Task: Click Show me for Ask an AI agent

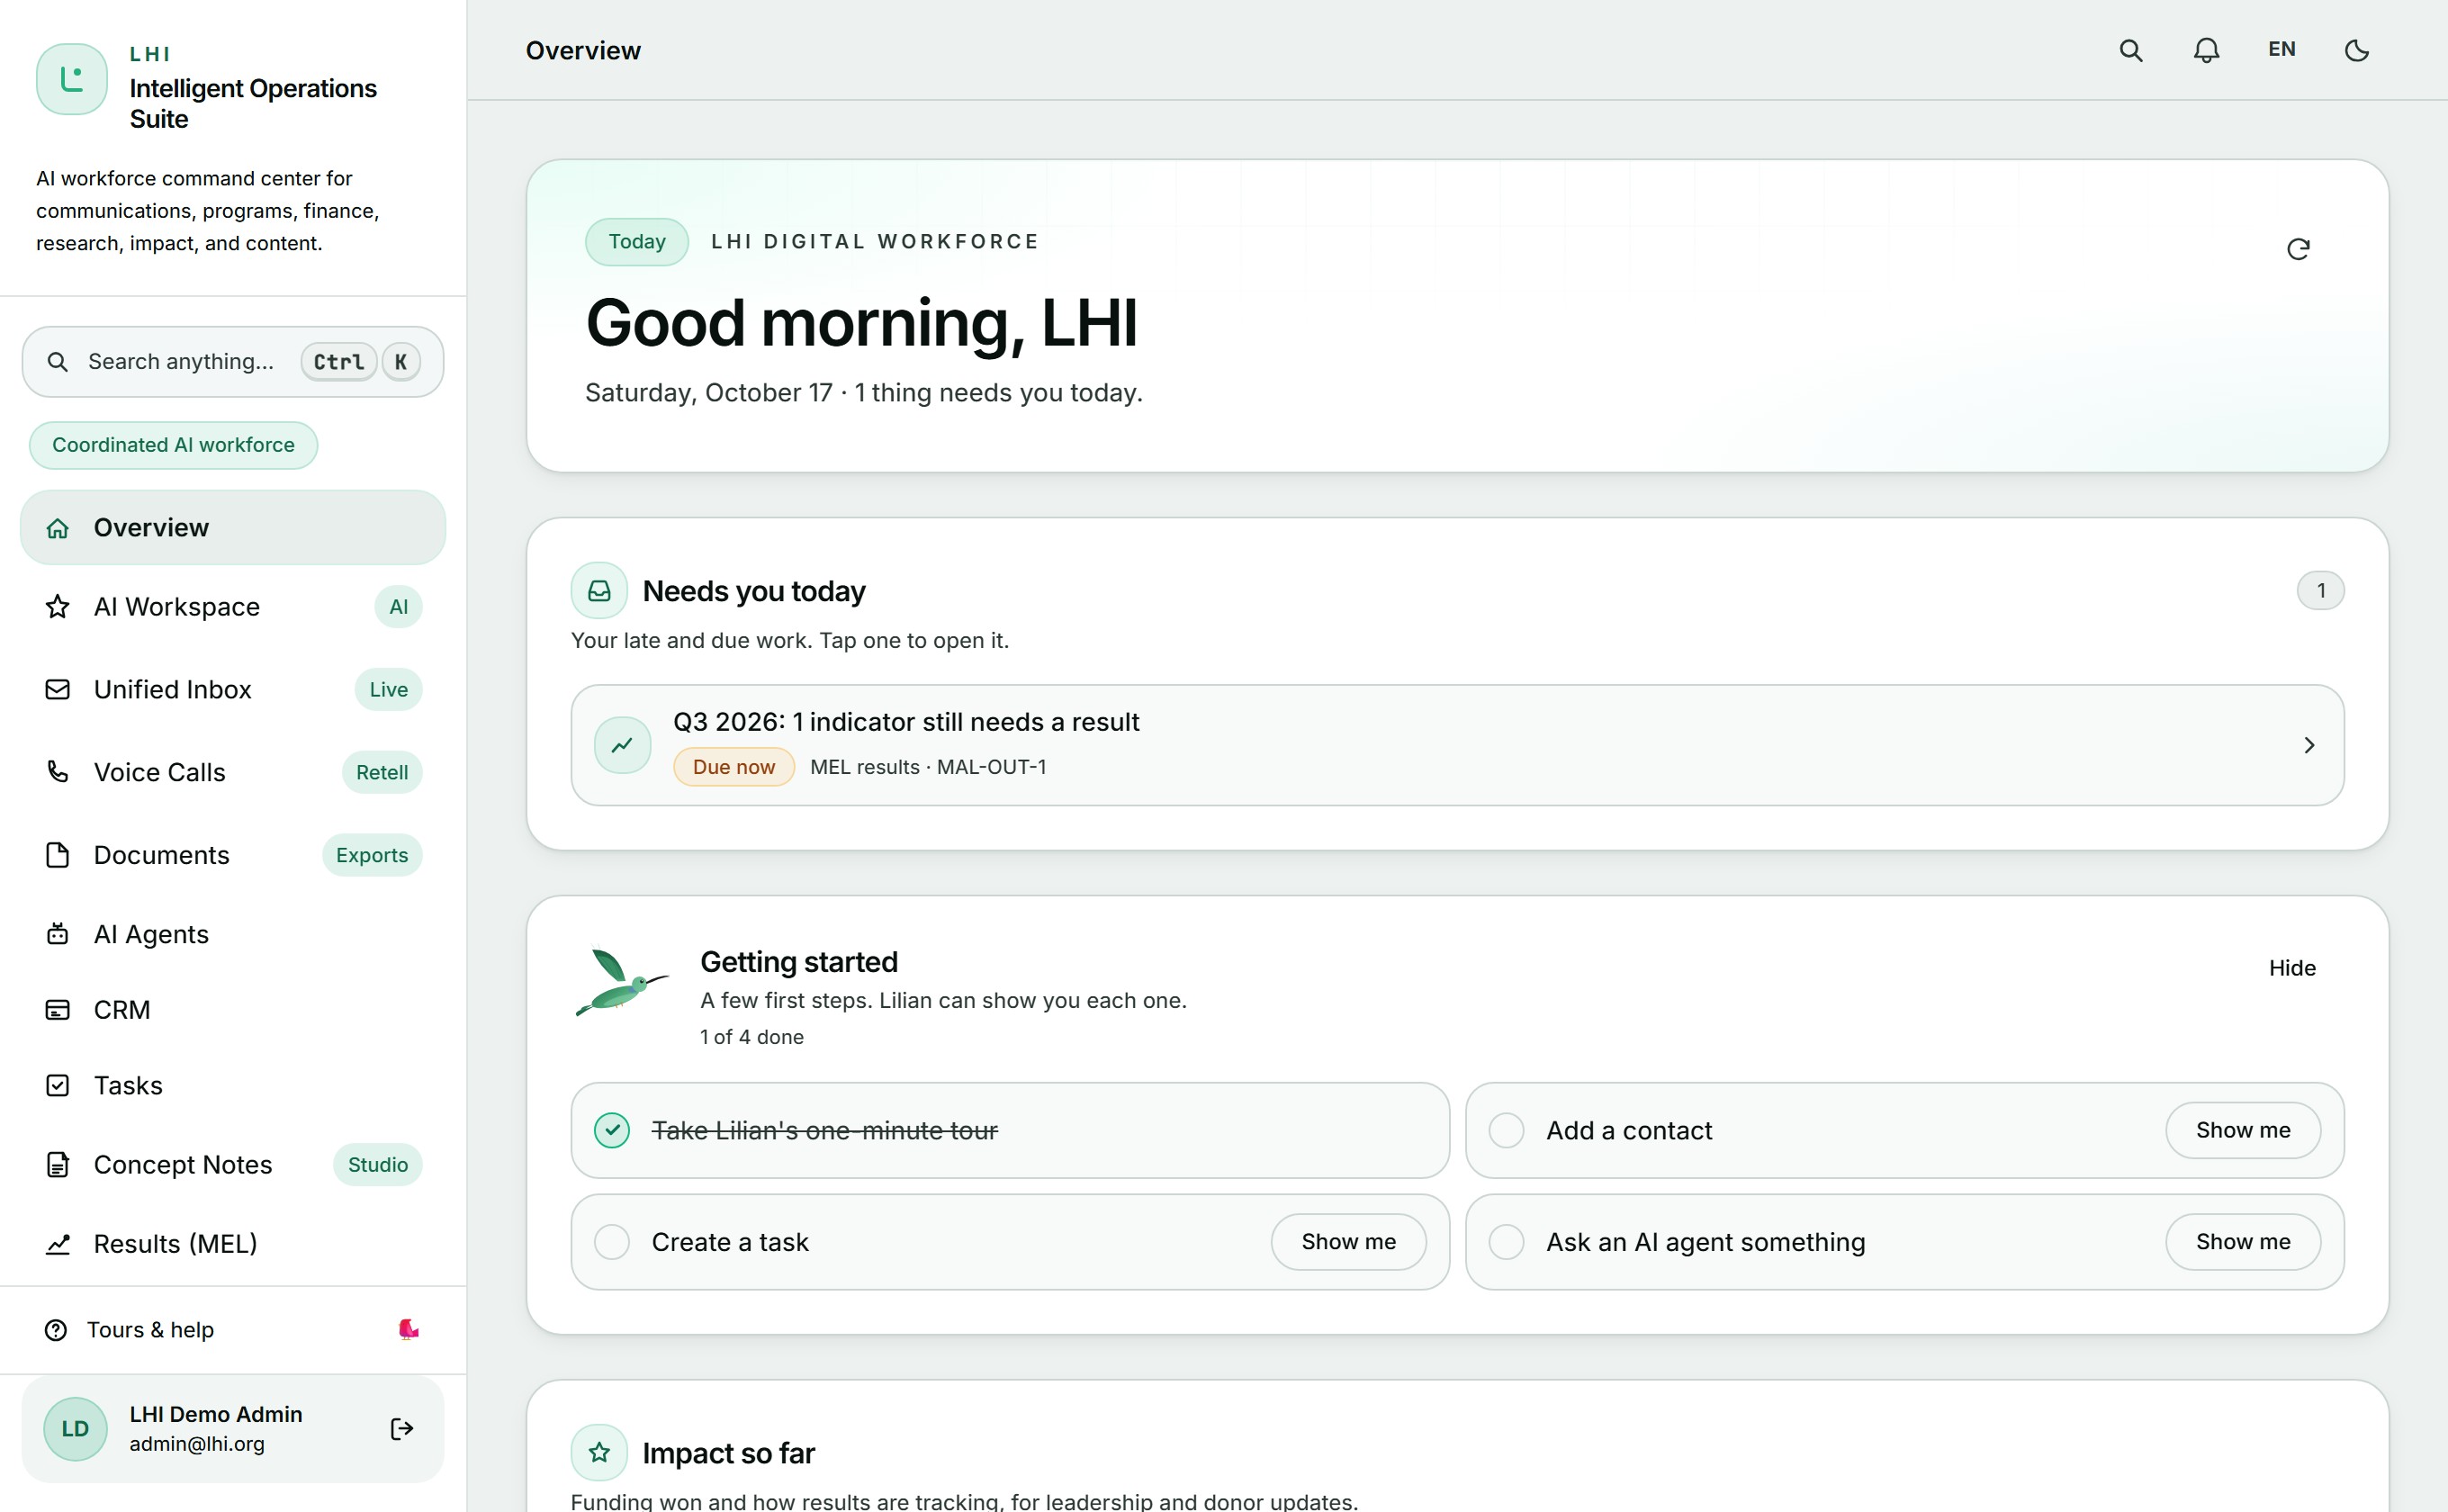Action: click(2243, 1242)
